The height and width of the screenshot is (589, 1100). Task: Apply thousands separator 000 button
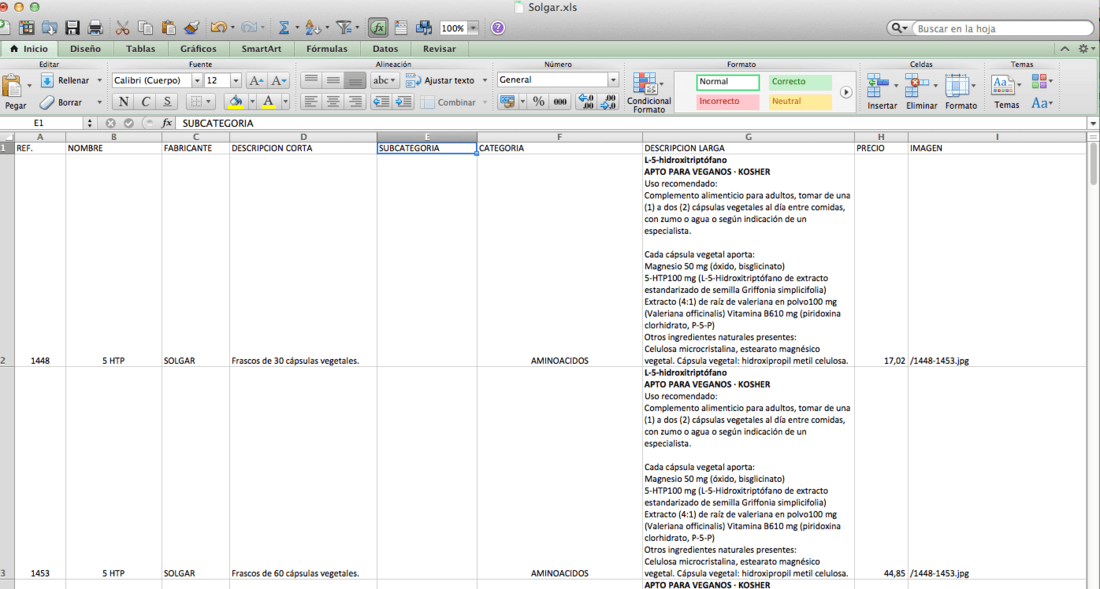pyautogui.click(x=560, y=102)
